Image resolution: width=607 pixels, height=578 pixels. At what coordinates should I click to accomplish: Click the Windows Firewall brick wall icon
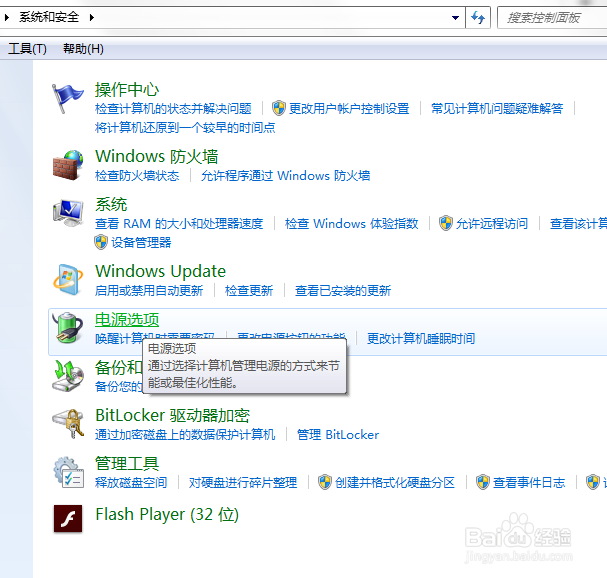click(68, 165)
